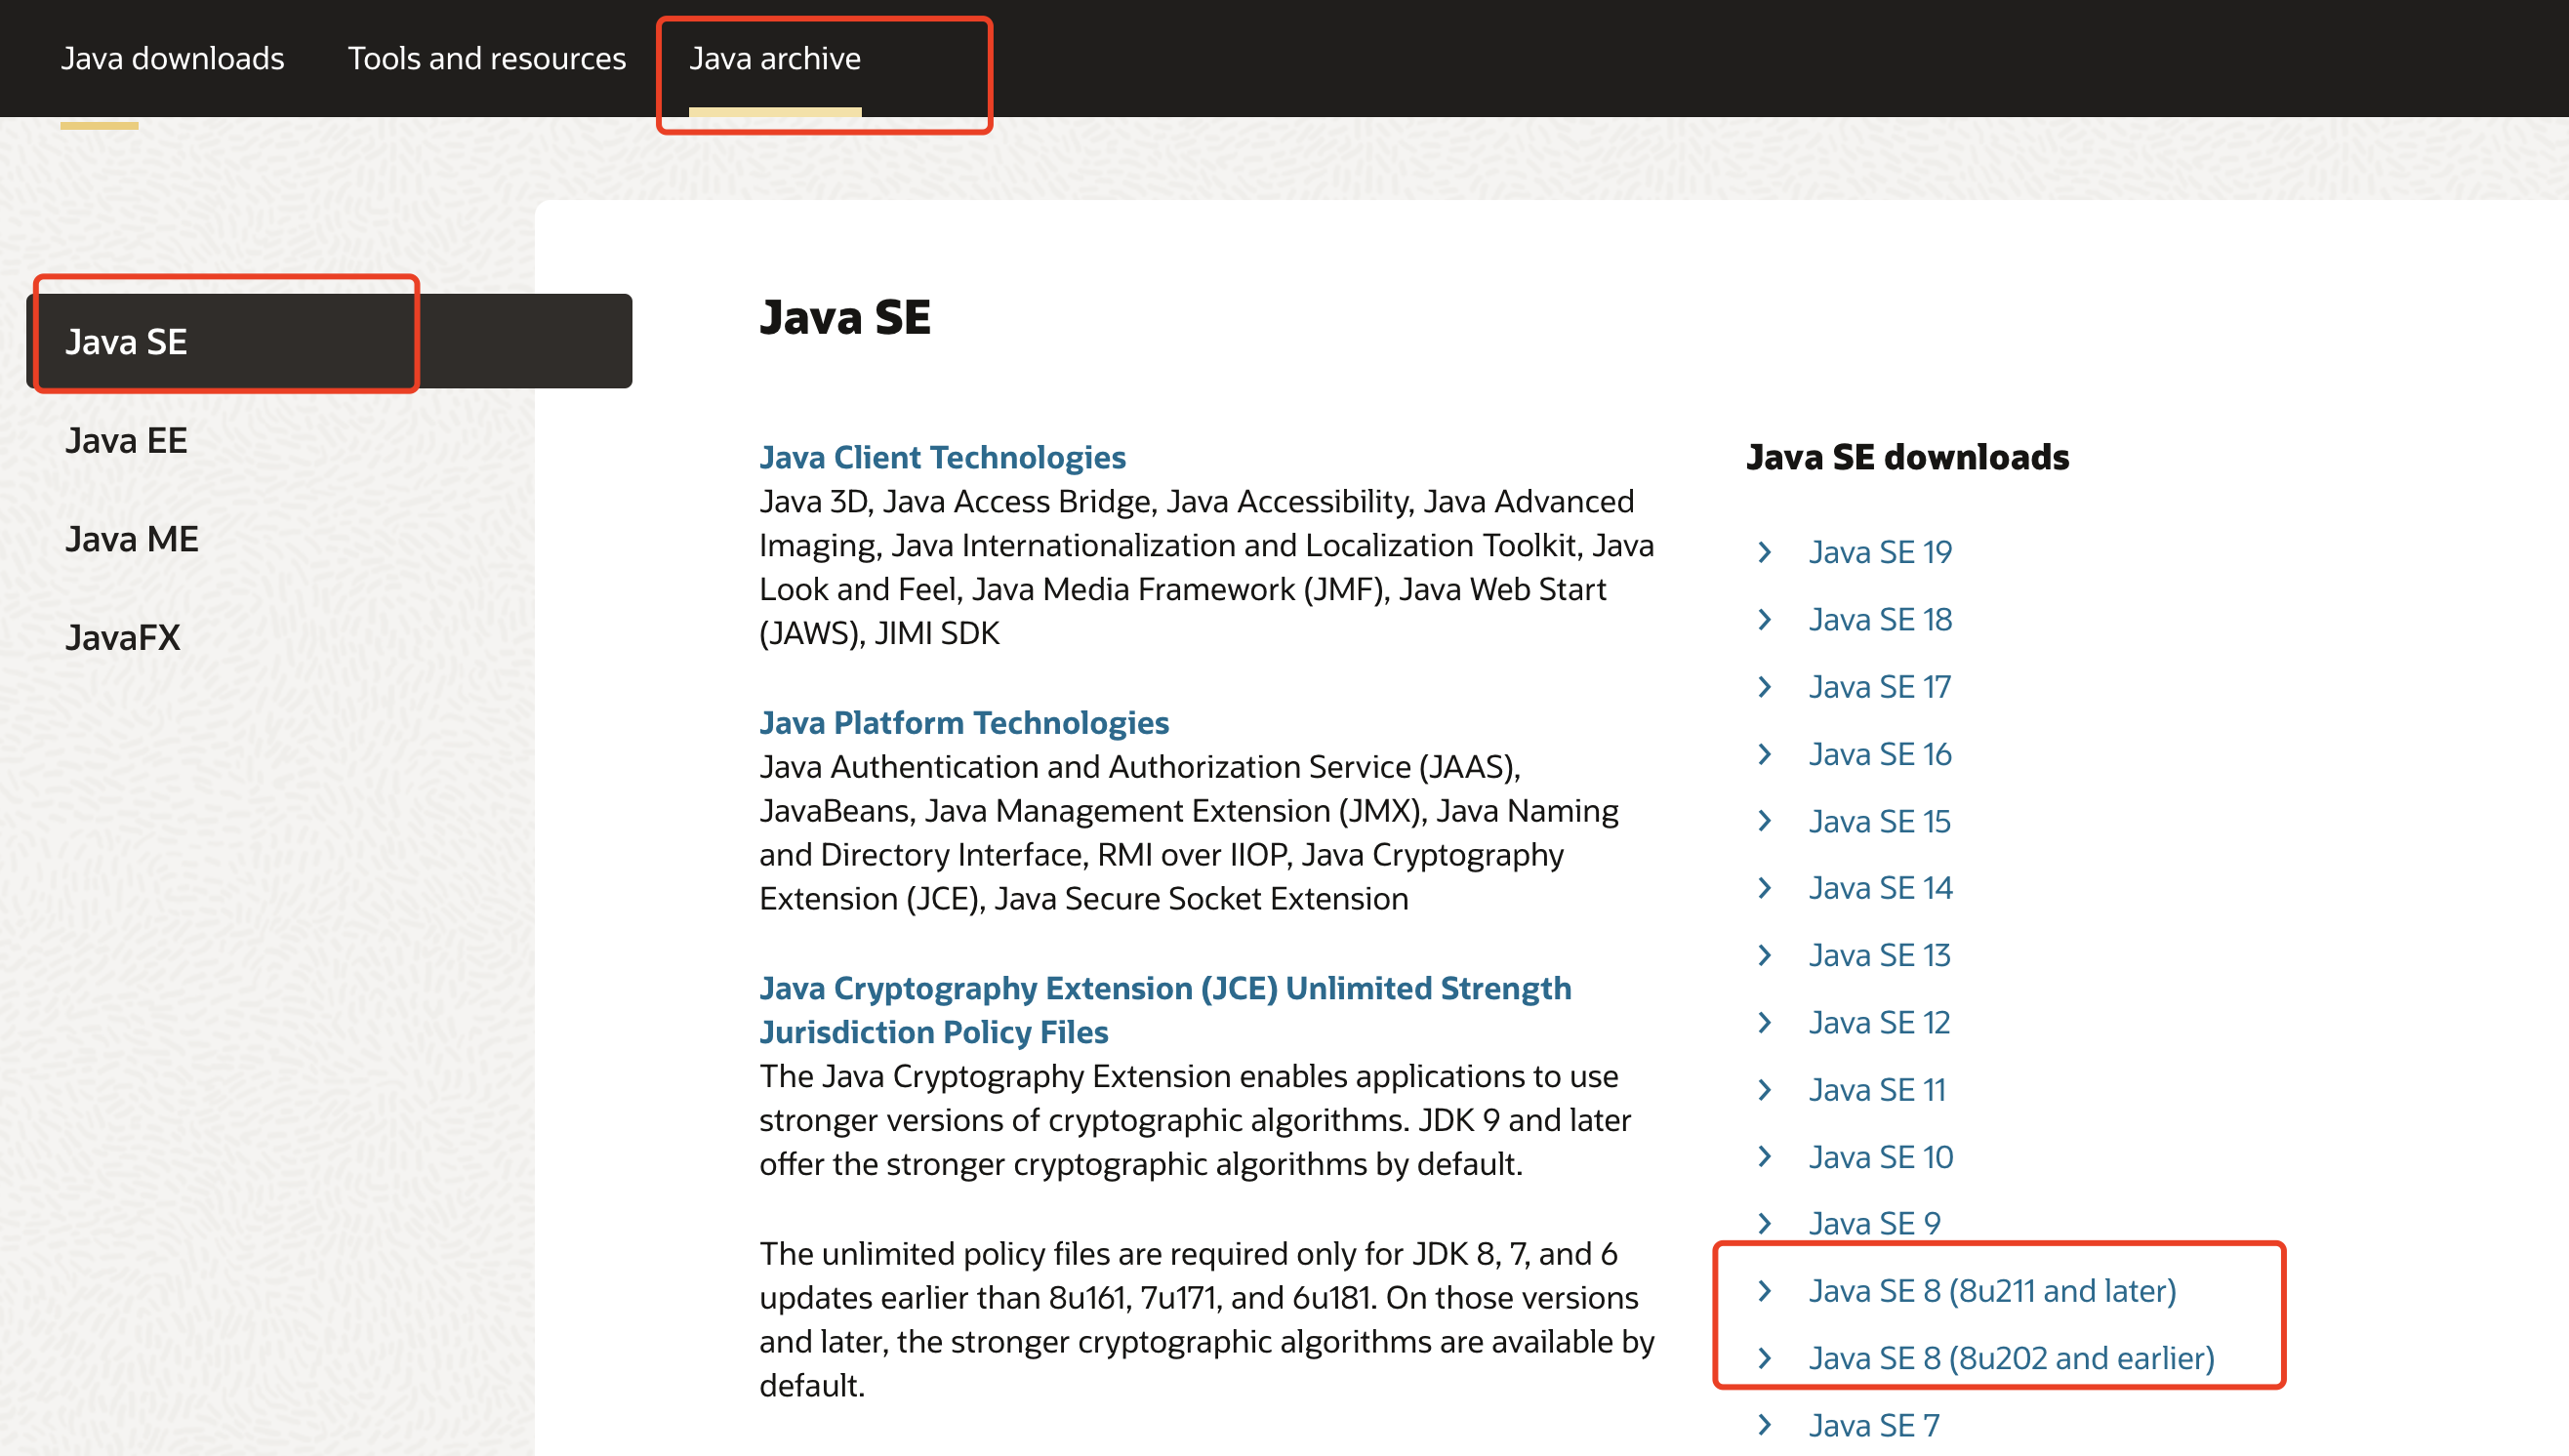Image resolution: width=2569 pixels, height=1456 pixels.
Task: Click chevron beside Java SE 8 (8u211 and later)
Action: (x=1765, y=1291)
